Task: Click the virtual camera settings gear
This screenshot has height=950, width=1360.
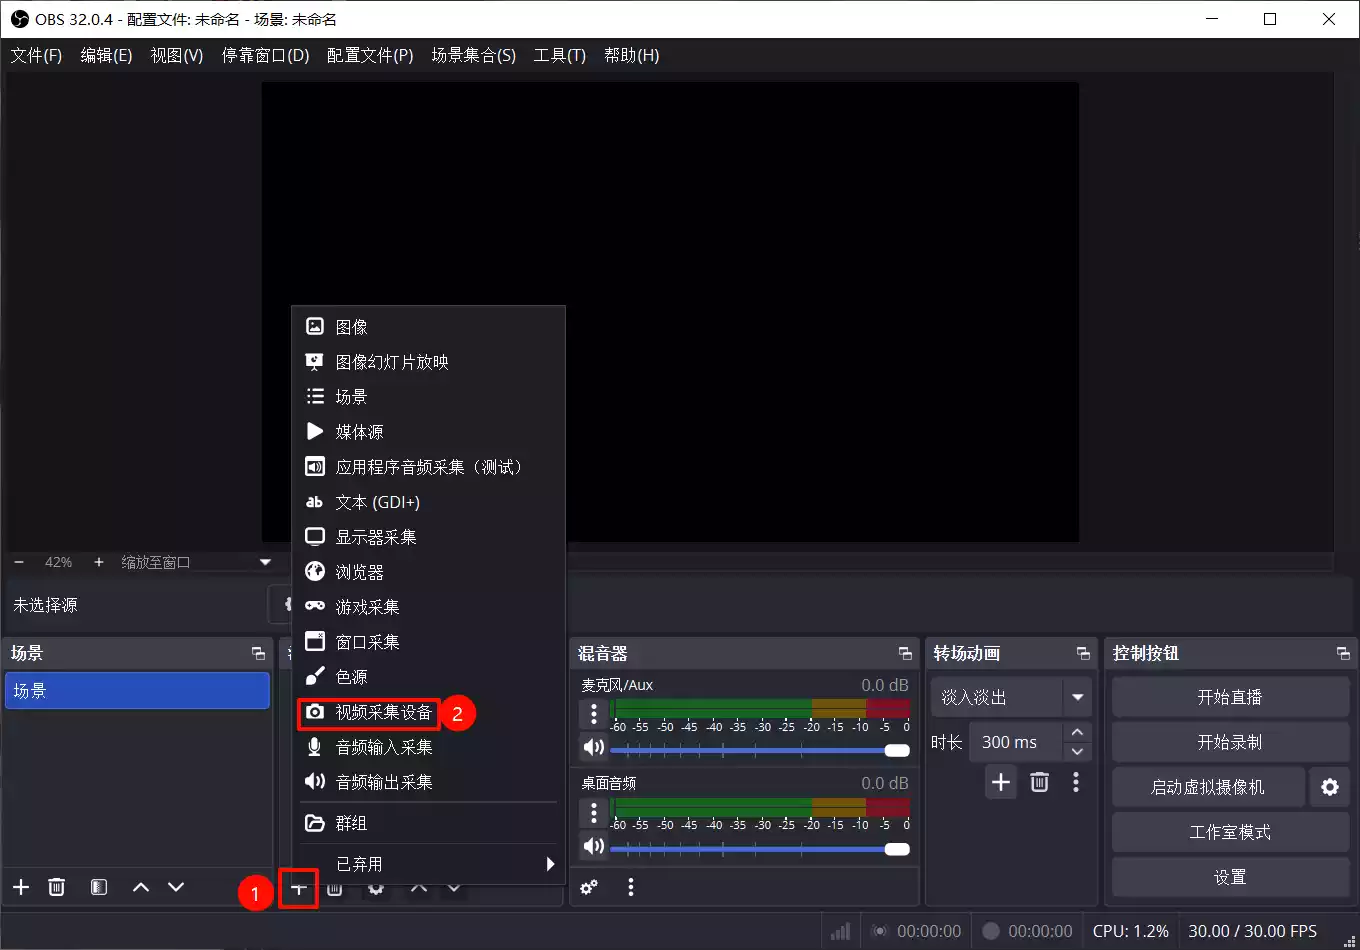Action: (1330, 787)
